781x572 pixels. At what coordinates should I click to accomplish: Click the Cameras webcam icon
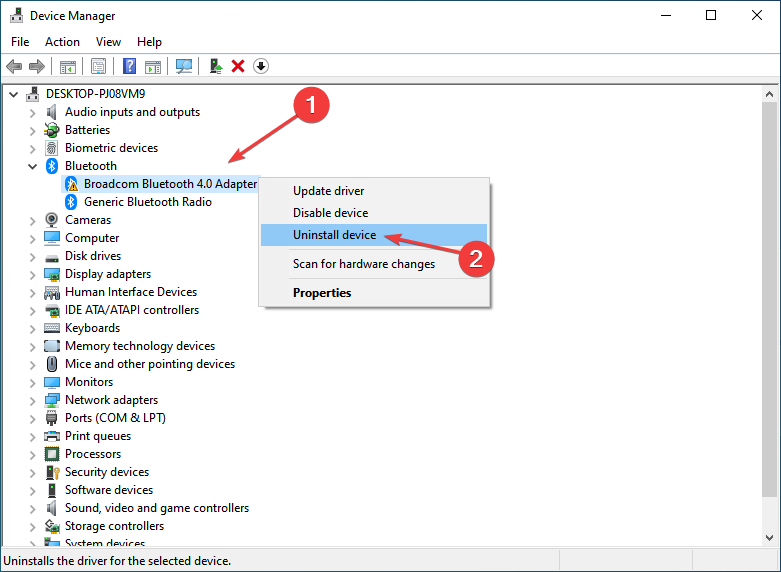click(x=51, y=220)
